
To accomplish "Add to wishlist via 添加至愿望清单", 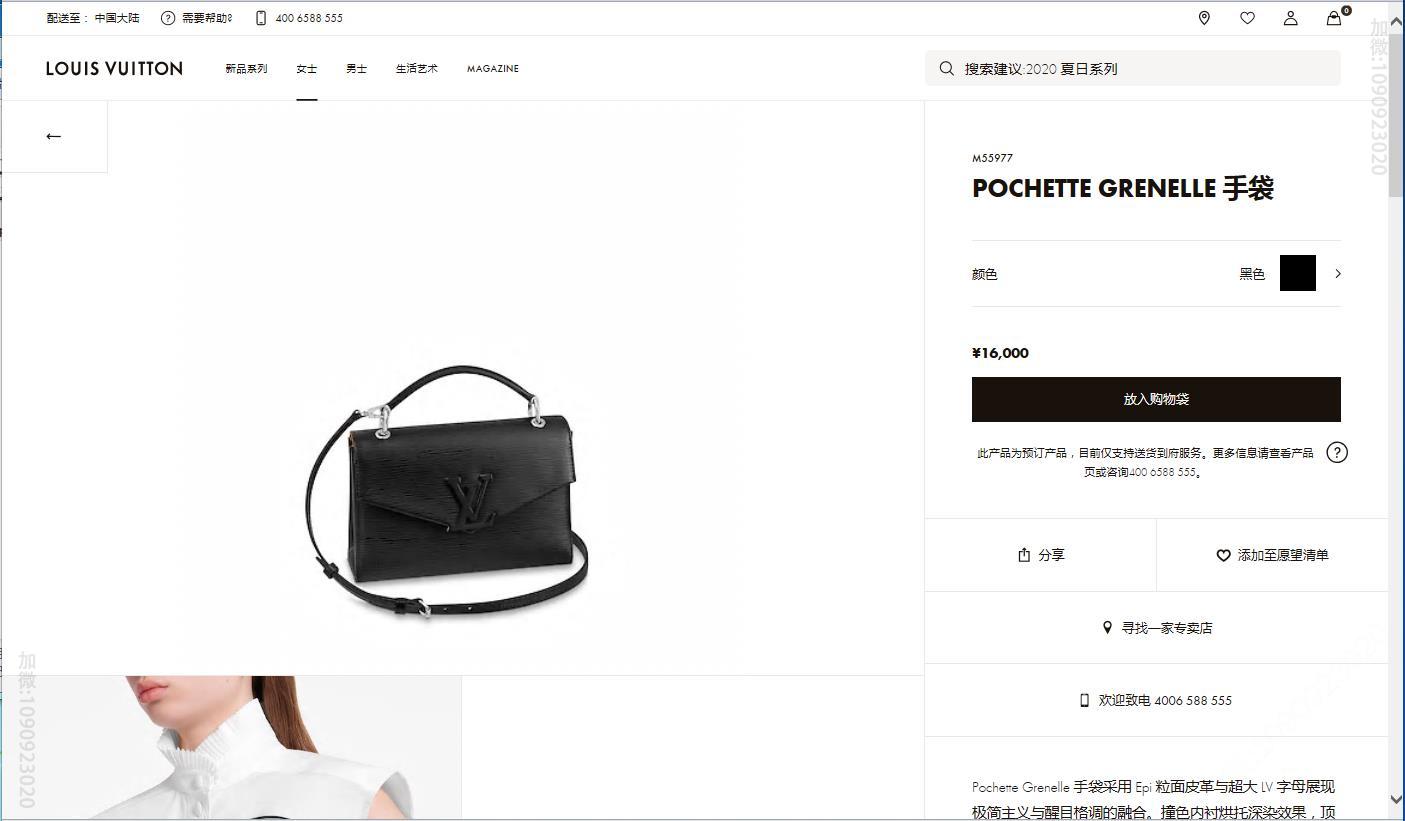I will (x=1272, y=555).
